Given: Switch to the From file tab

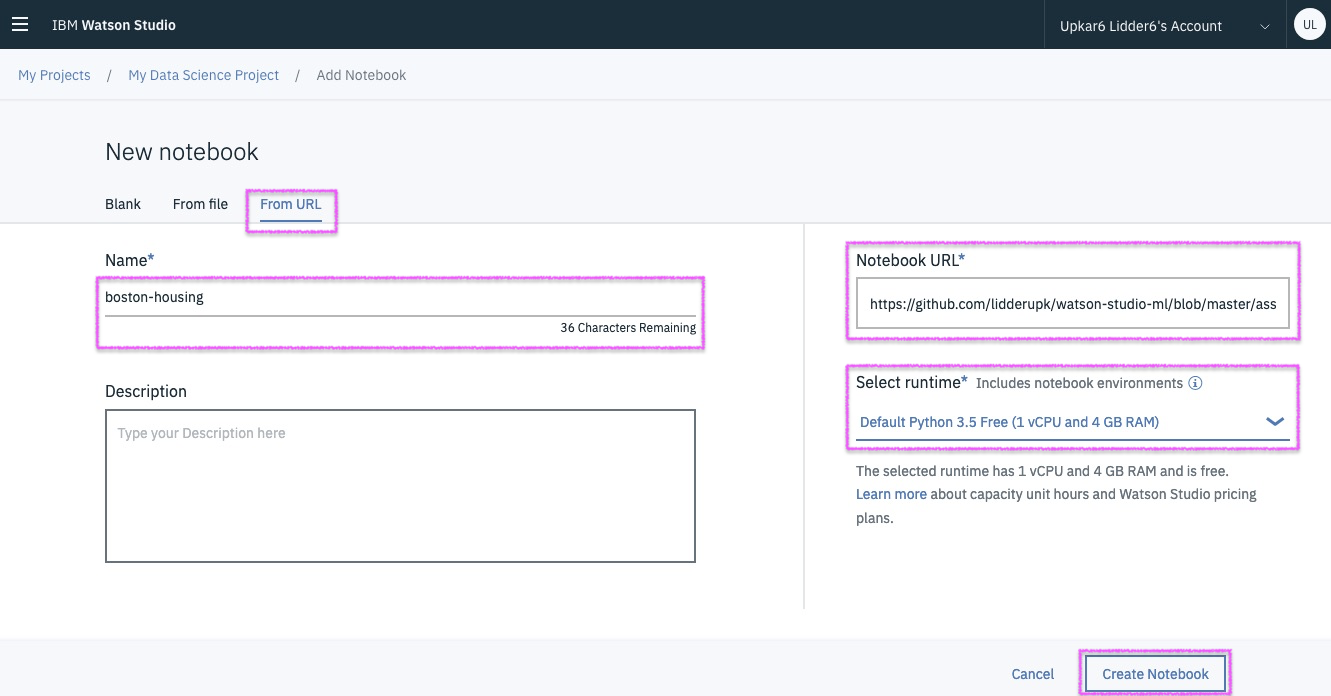Looking at the screenshot, I should pyautogui.click(x=200, y=204).
